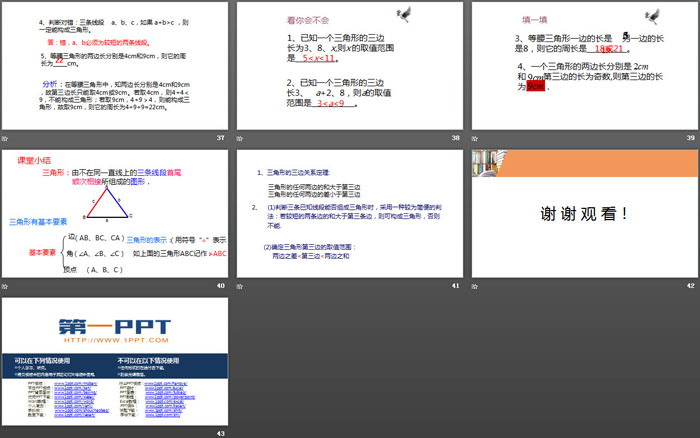The image size is (700, 438).
Task: Select the 课堂小结 slide thumbnail
Action: click(x=116, y=213)
